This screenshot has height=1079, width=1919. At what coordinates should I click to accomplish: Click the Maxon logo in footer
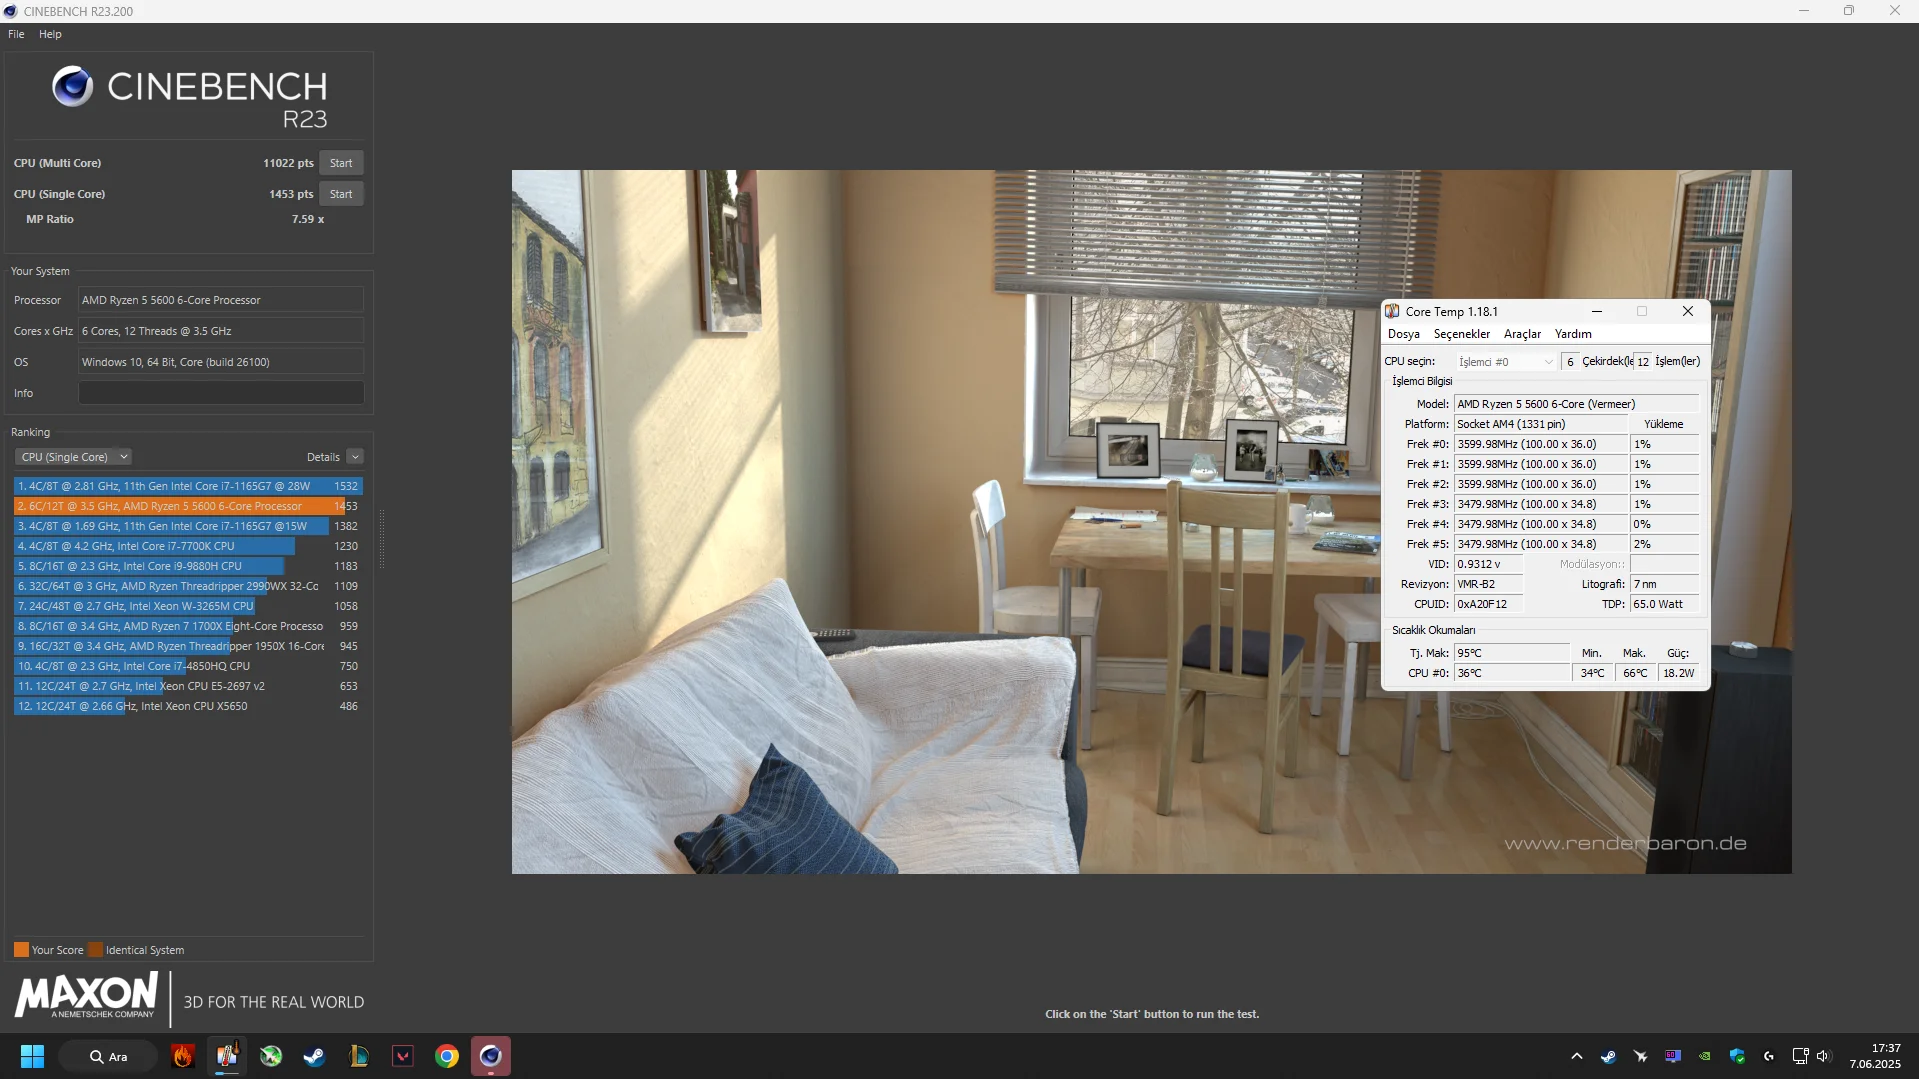click(86, 996)
